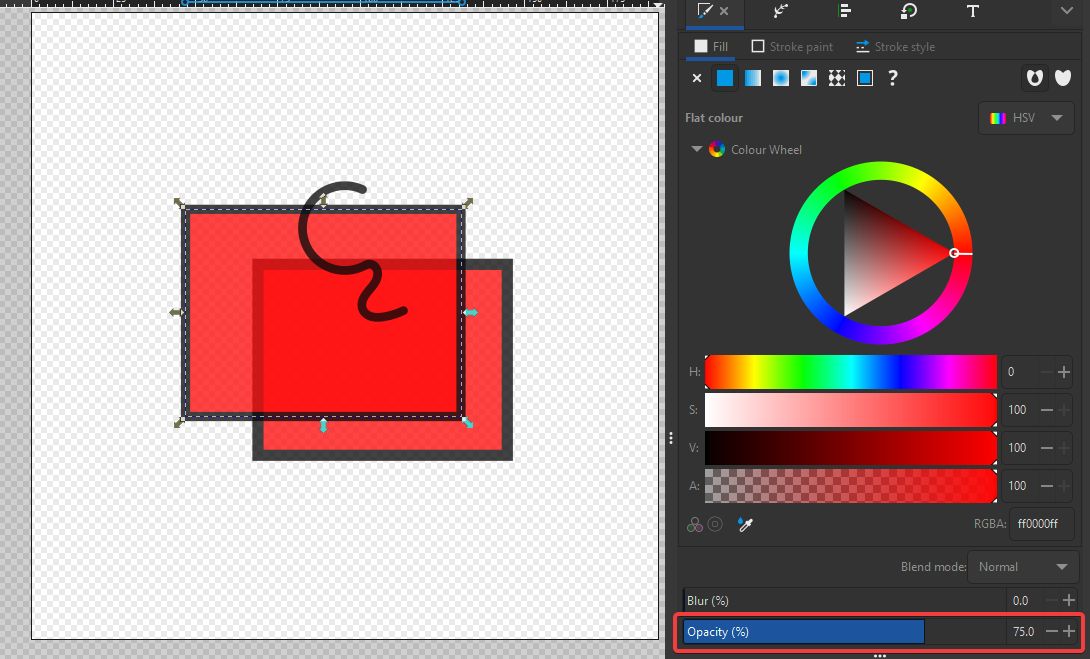The height and width of the screenshot is (659, 1090).
Task: Set fill to No paint (X)
Action: [697, 79]
